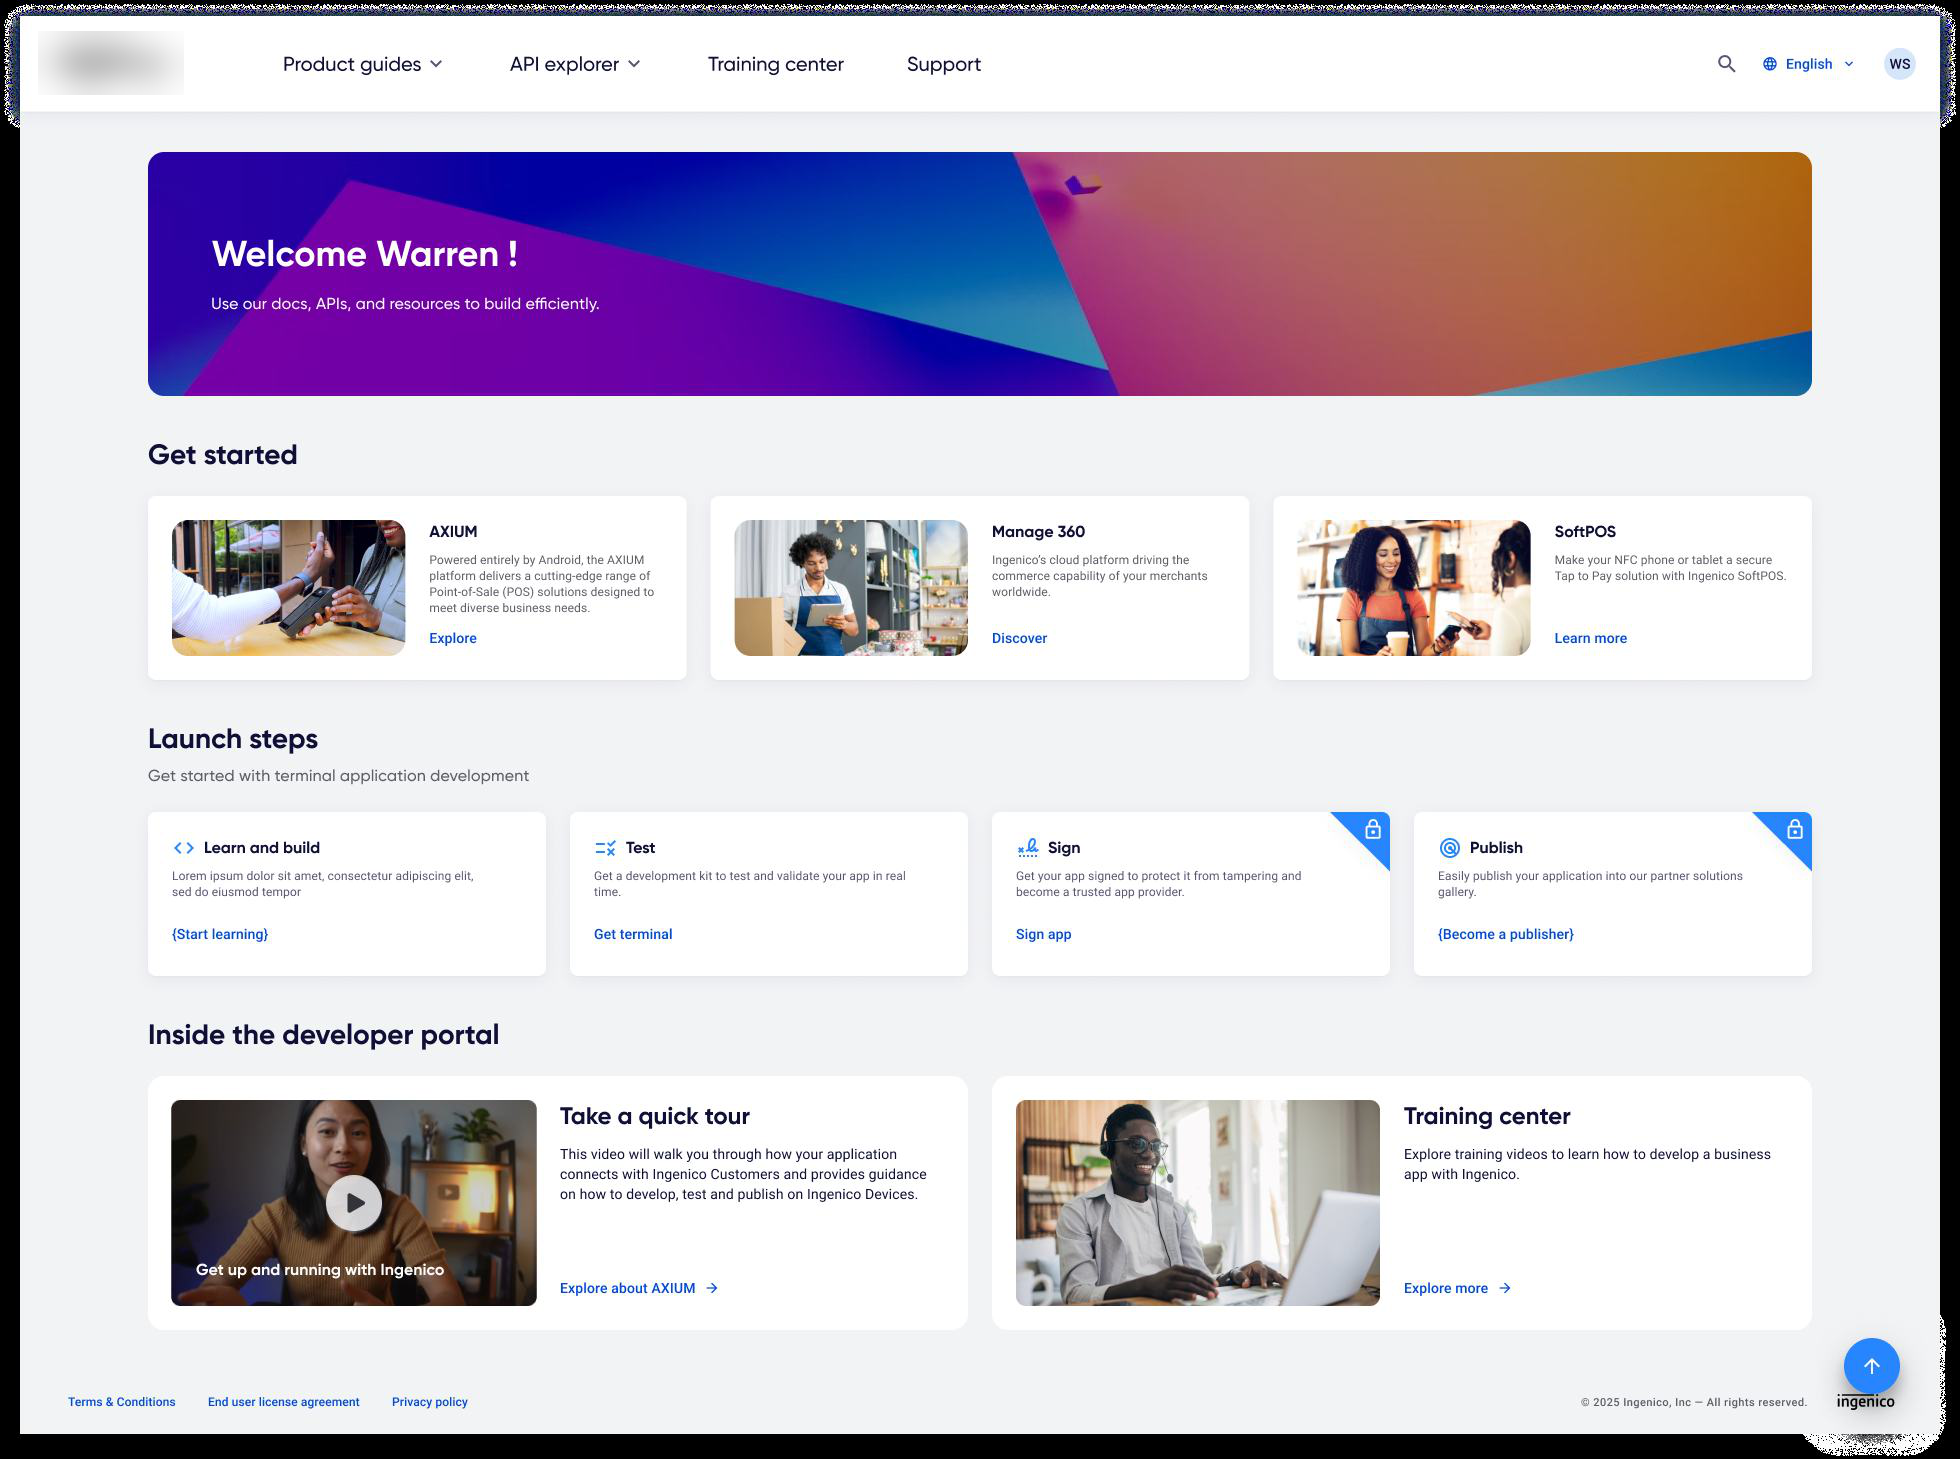1960x1459 pixels.
Task: Click the globe language icon
Action: (1770, 64)
